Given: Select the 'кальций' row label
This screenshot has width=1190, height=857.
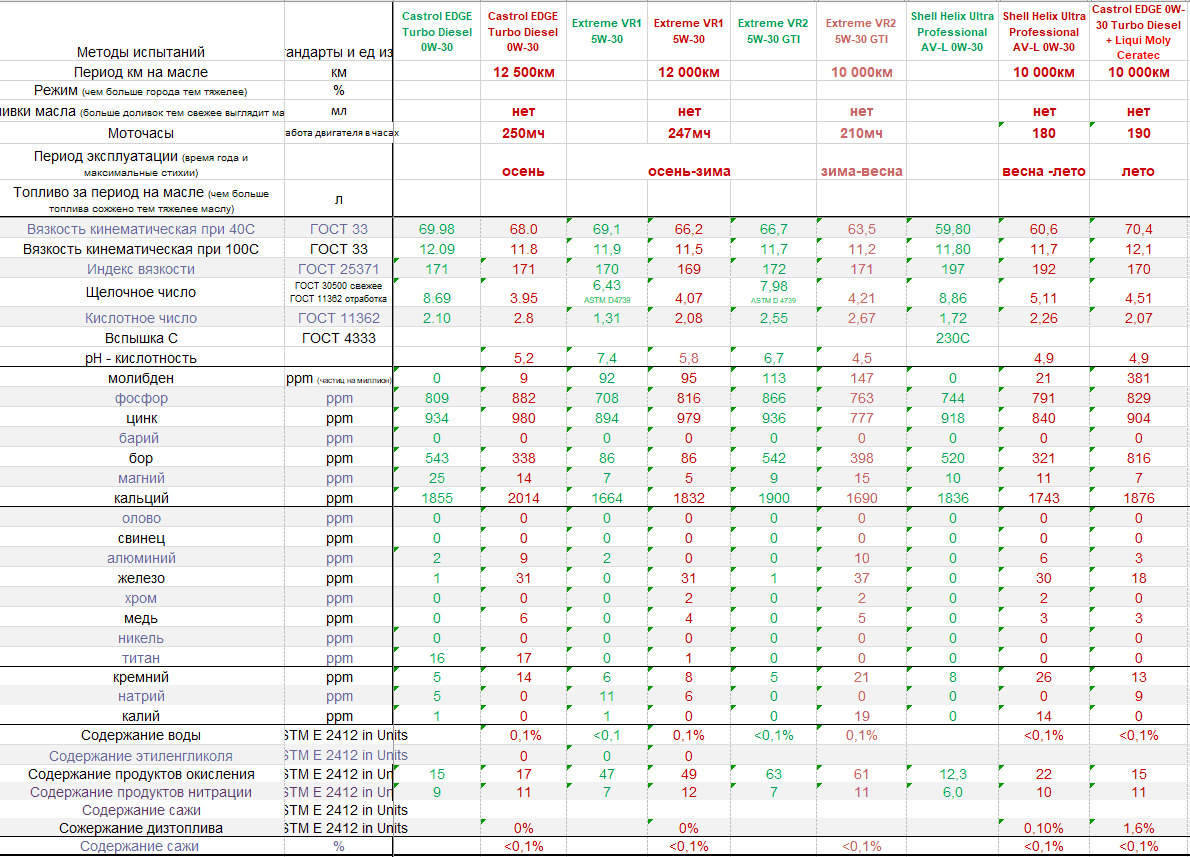Looking at the screenshot, I should click(x=141, y=499).
